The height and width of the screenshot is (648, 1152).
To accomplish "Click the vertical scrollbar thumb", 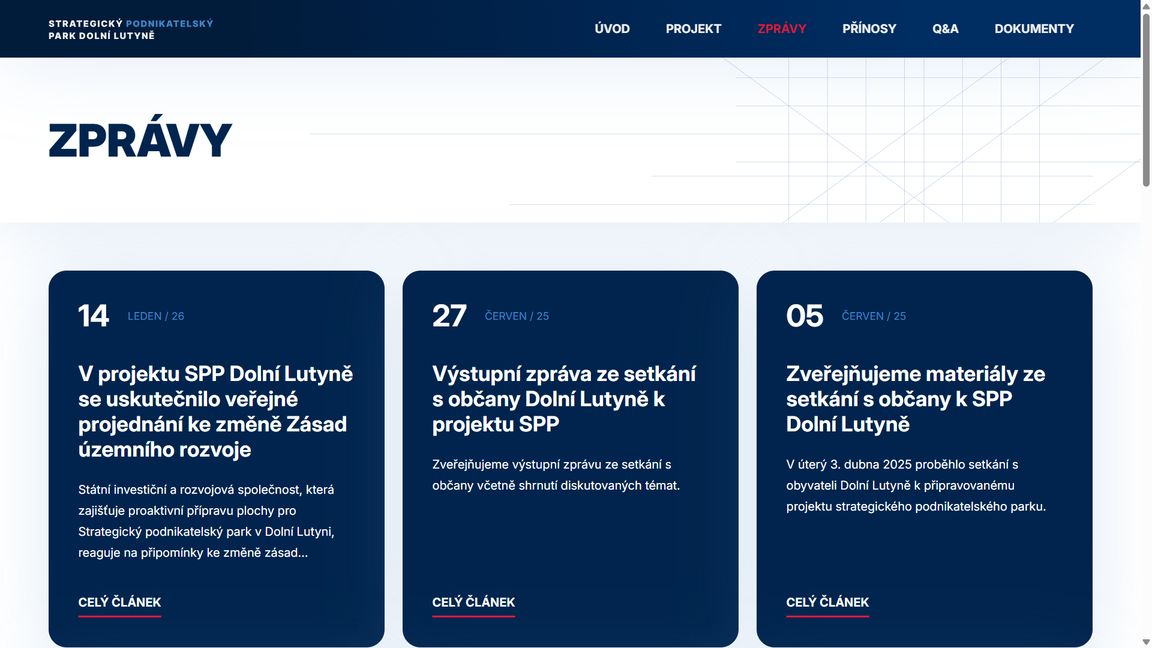I will point(1146,100).
